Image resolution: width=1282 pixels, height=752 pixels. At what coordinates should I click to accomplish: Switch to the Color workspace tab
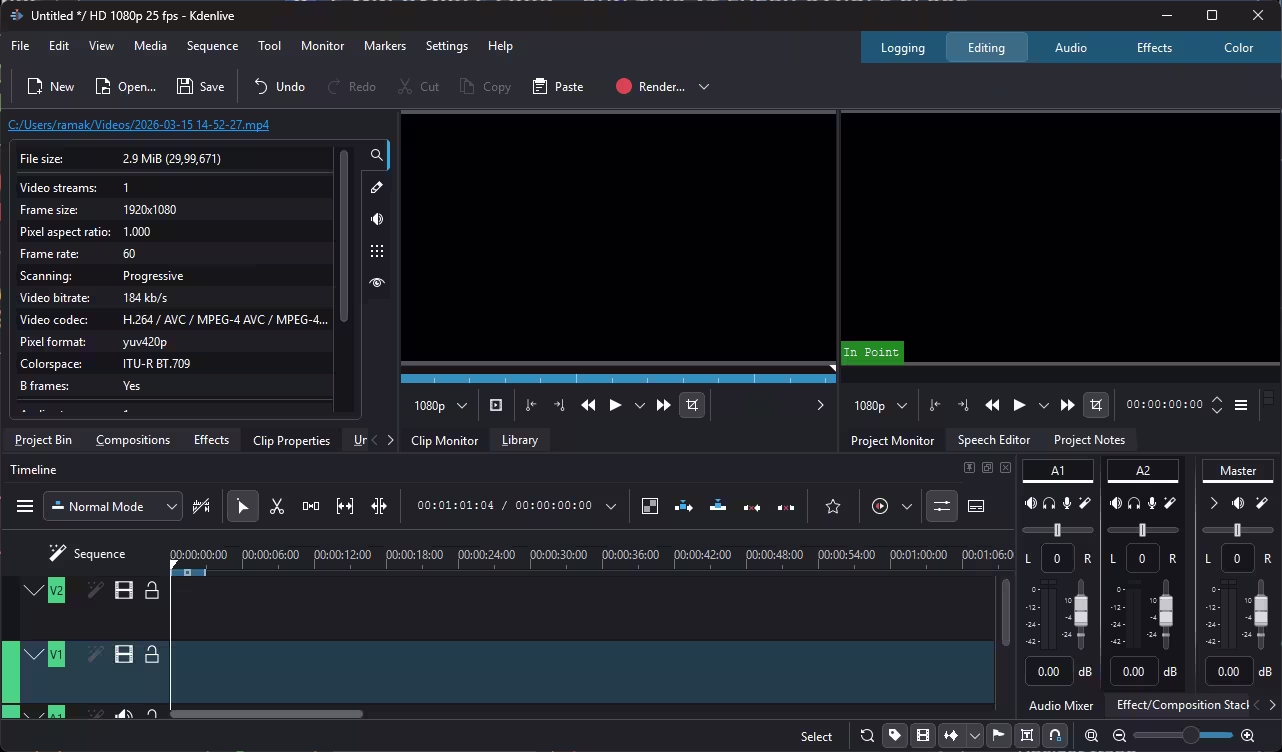(x=1238, y=47)
